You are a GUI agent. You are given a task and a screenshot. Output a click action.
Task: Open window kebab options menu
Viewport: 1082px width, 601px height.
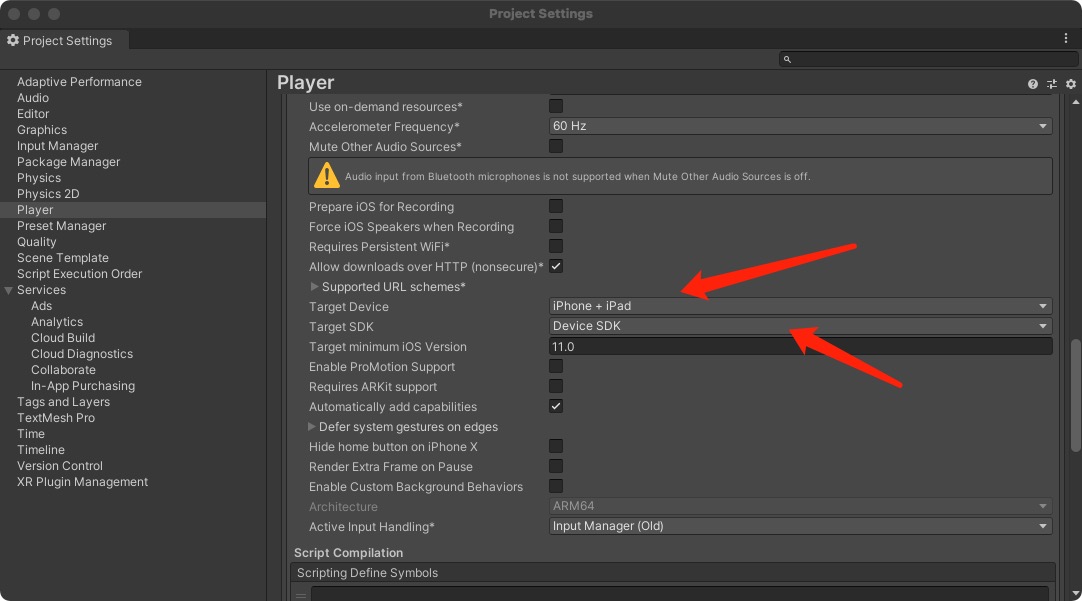1066,39
